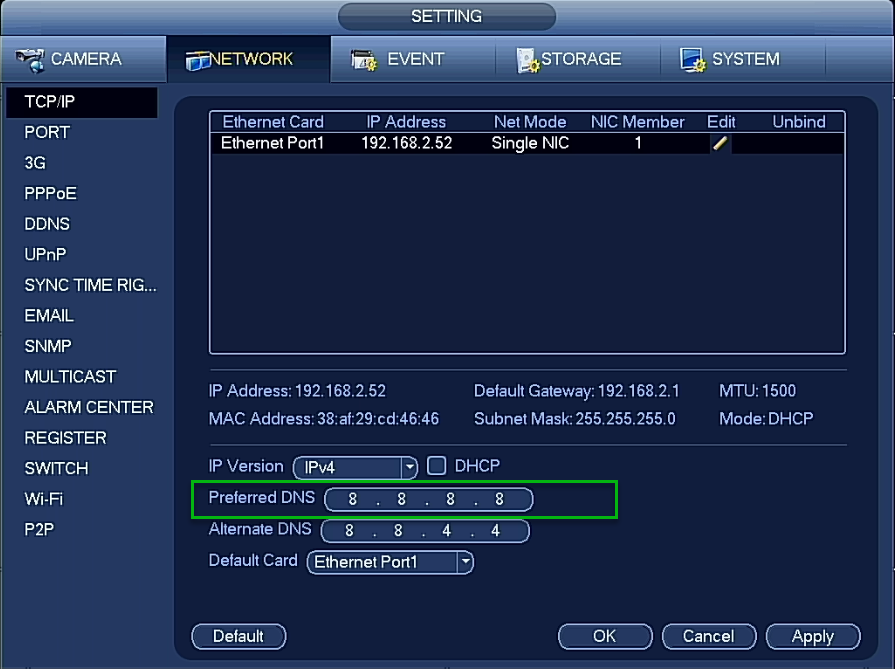Image resolution: width=895 pixels, height=669 pixels.
Task: Click the camera icon in the CAMERA tab
Action: click(x=30, y=61)
